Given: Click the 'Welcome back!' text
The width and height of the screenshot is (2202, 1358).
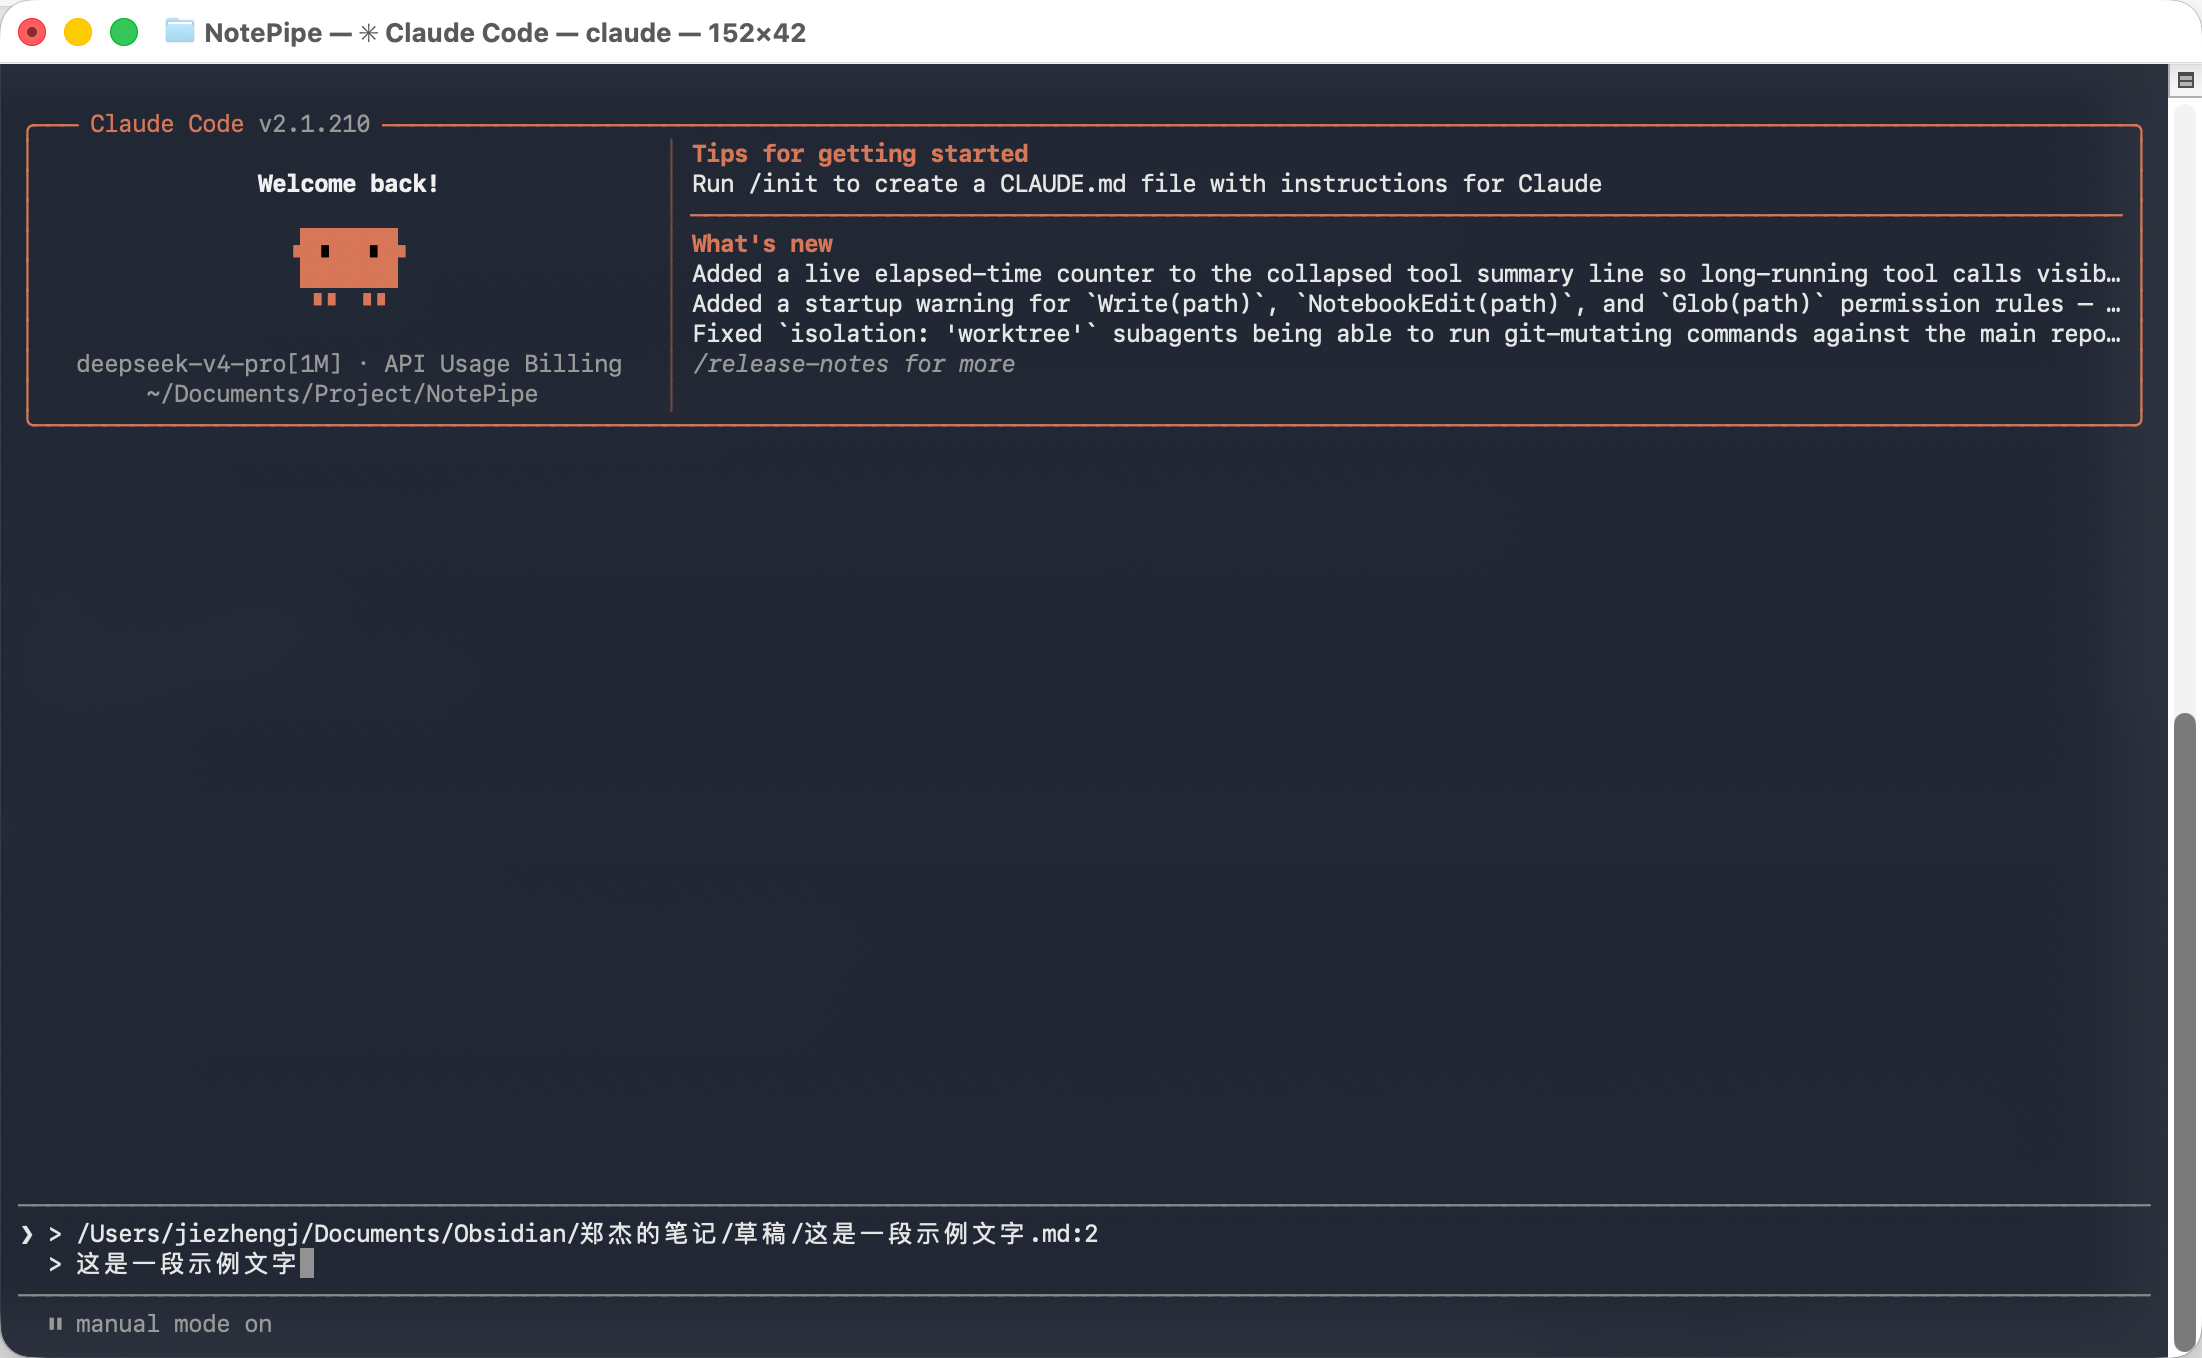Looking at the screenshot, I should 348,184.
